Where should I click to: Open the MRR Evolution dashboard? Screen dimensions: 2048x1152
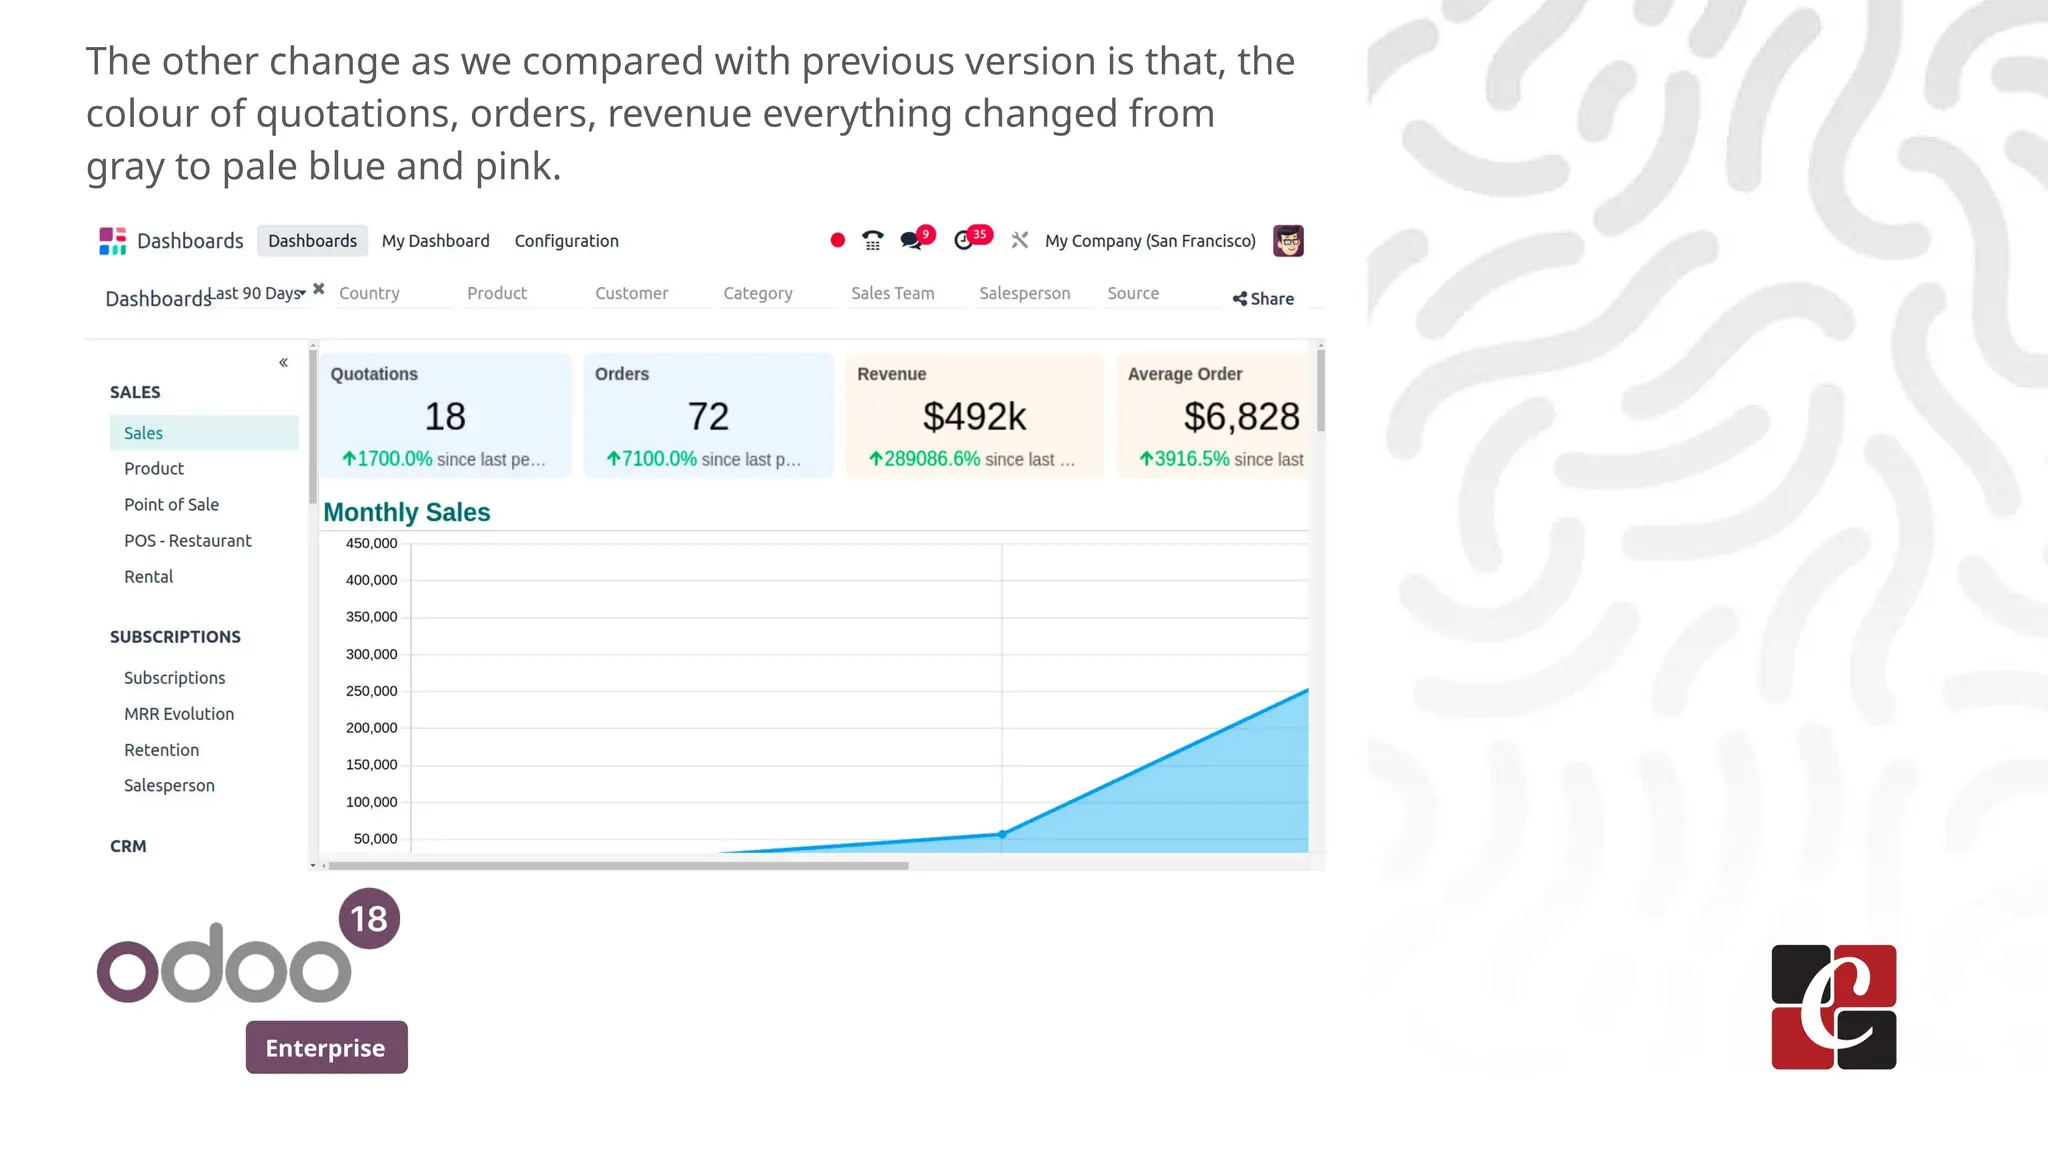click(x=179, y=714)
